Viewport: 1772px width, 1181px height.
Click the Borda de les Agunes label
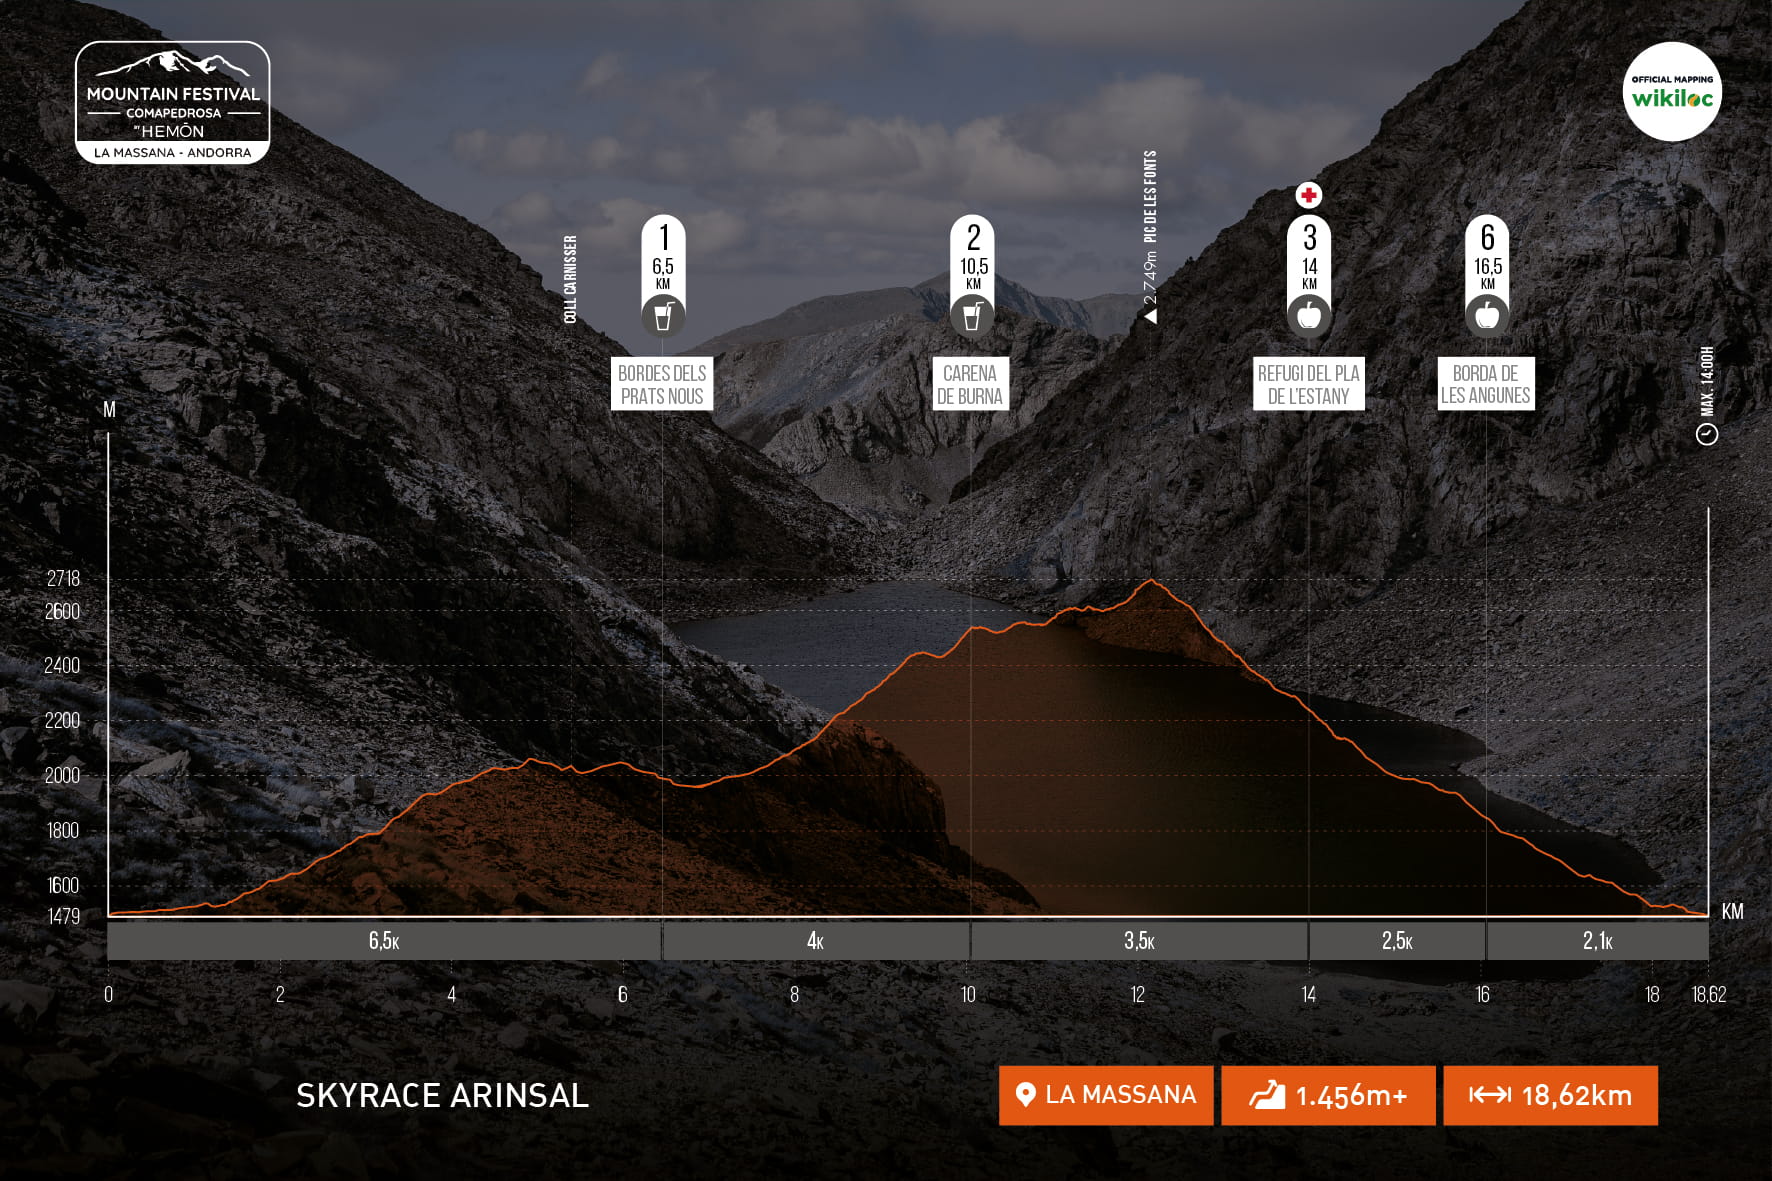(x=1485, y=384)
